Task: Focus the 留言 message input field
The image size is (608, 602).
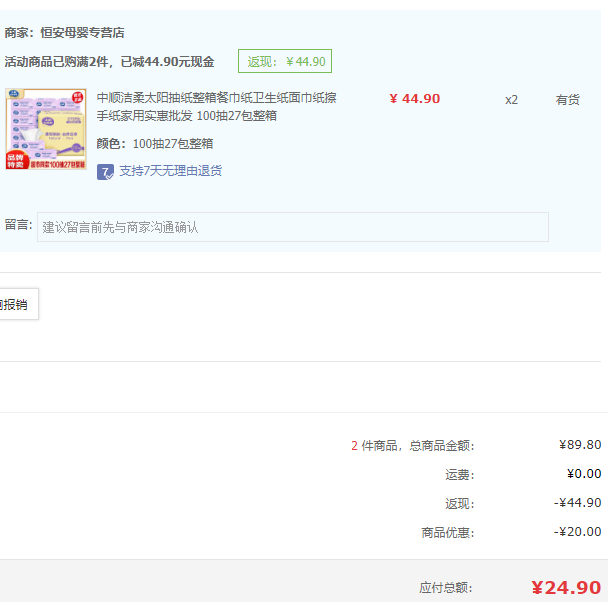Action: tap(292, 227)
